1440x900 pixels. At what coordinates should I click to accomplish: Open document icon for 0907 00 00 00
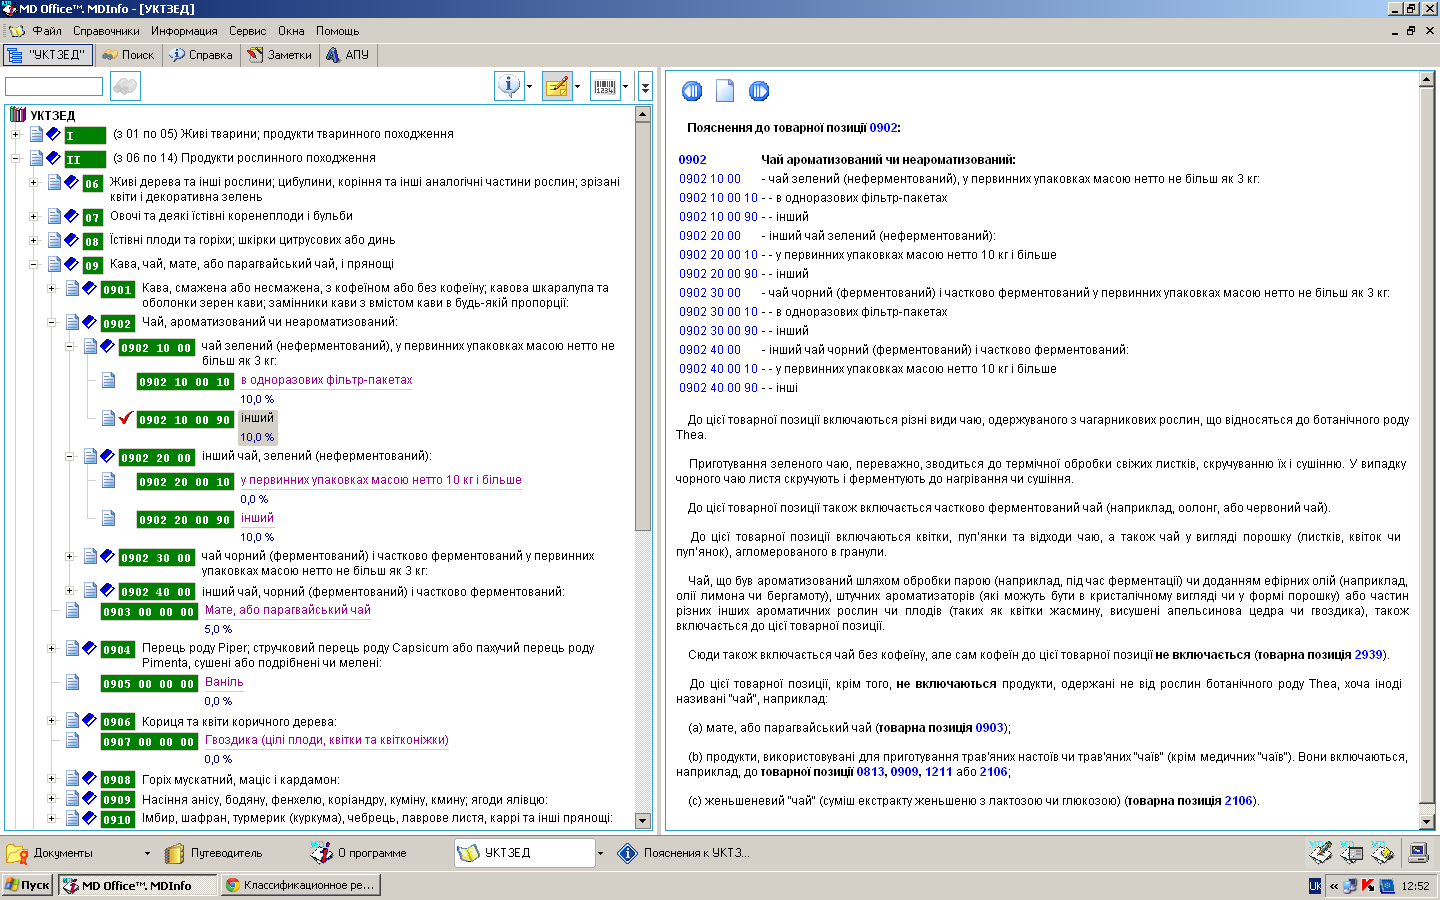pyautogui.click(x=73, y=740)
